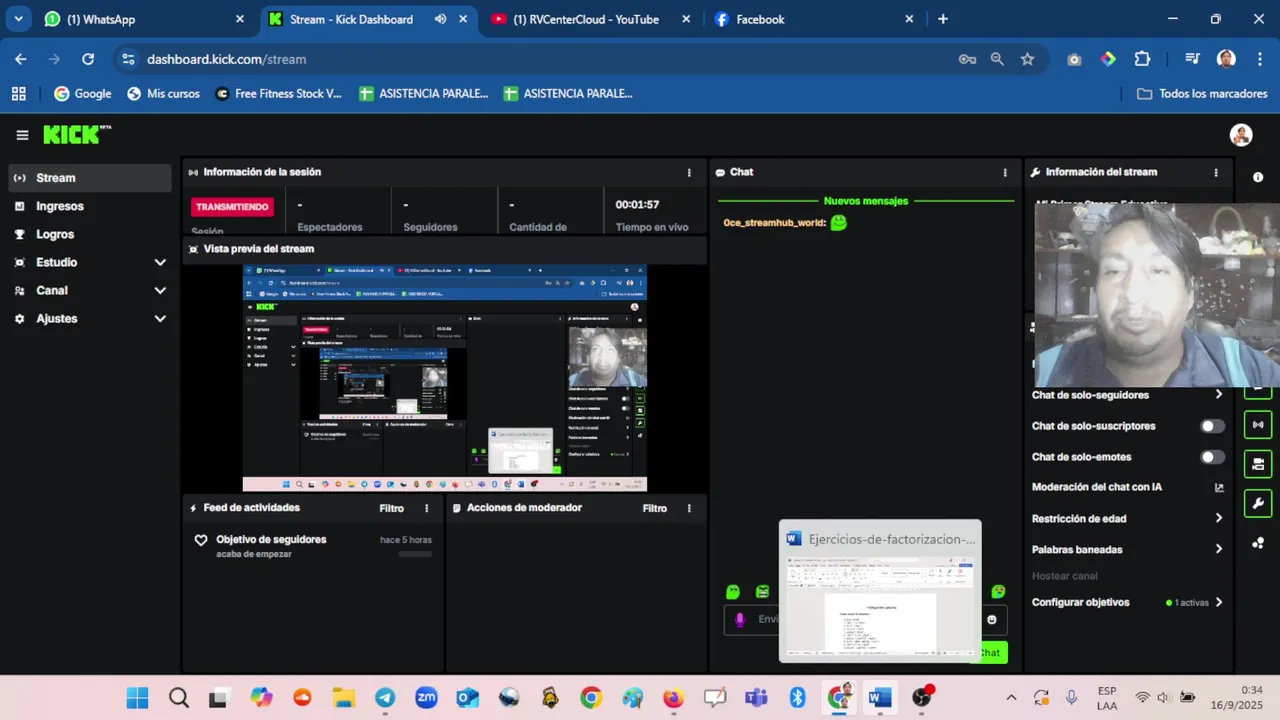Open Configurar objetivos chevron
1280x720 pixels.
[1218, 602]
